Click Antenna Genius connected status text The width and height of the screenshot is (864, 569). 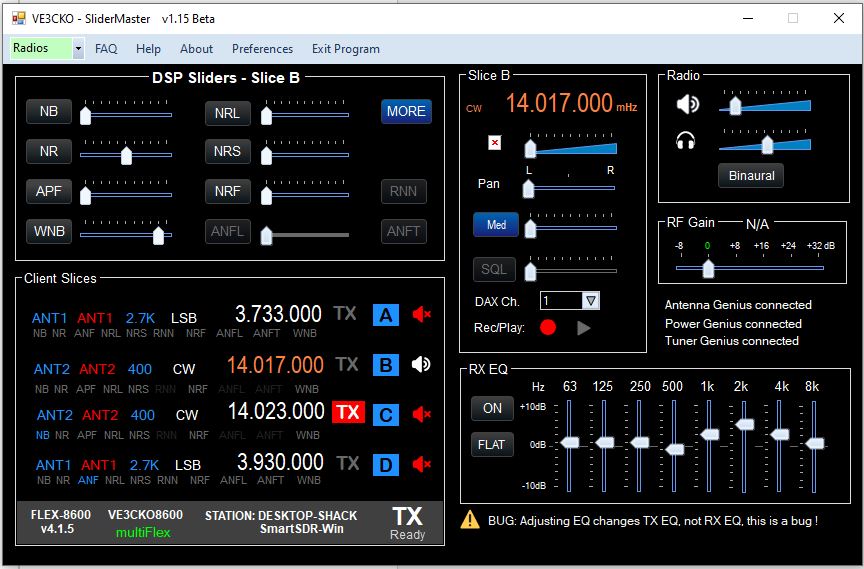click(738, 305)
